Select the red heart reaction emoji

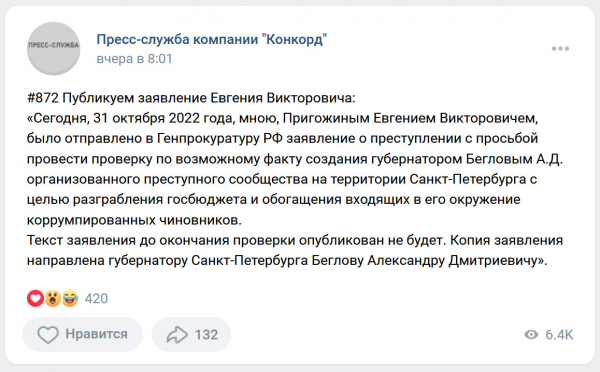point(35,298)
